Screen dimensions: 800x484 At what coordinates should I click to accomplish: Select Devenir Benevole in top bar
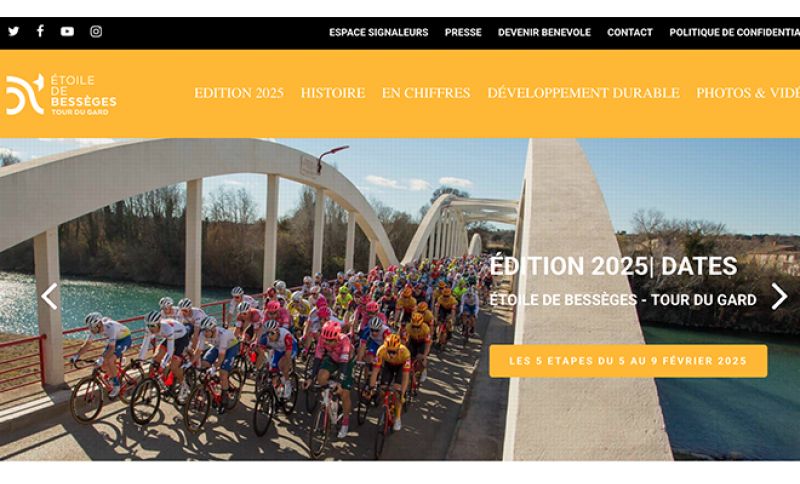coord(544,33)
